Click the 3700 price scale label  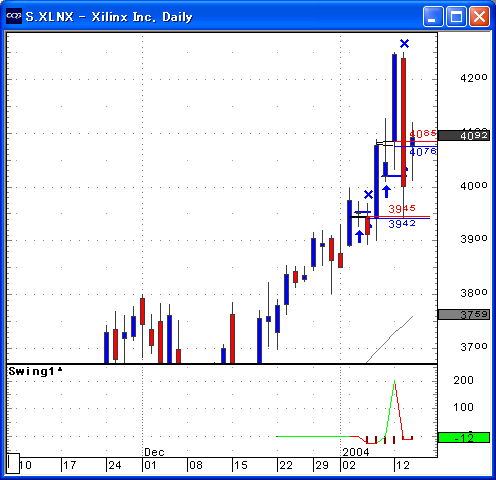pyautogui.click(x=474, y=347)
